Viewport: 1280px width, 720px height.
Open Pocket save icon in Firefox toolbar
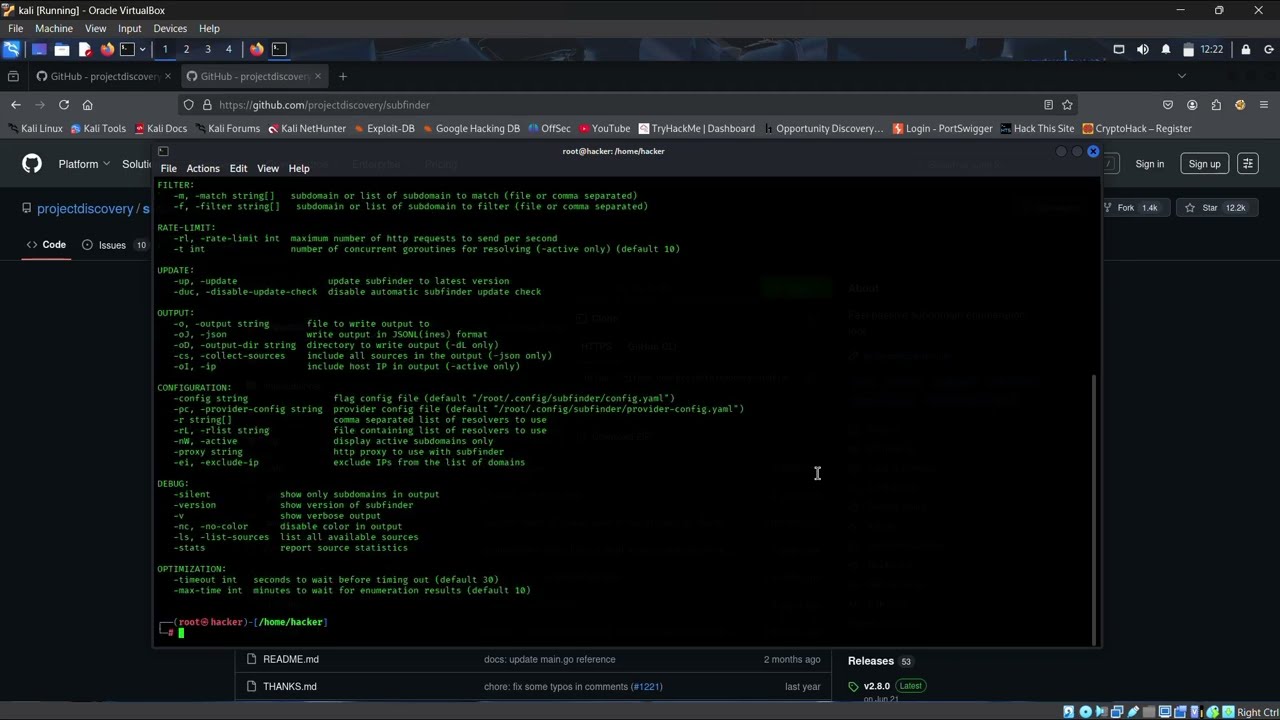pos(1168,105)
